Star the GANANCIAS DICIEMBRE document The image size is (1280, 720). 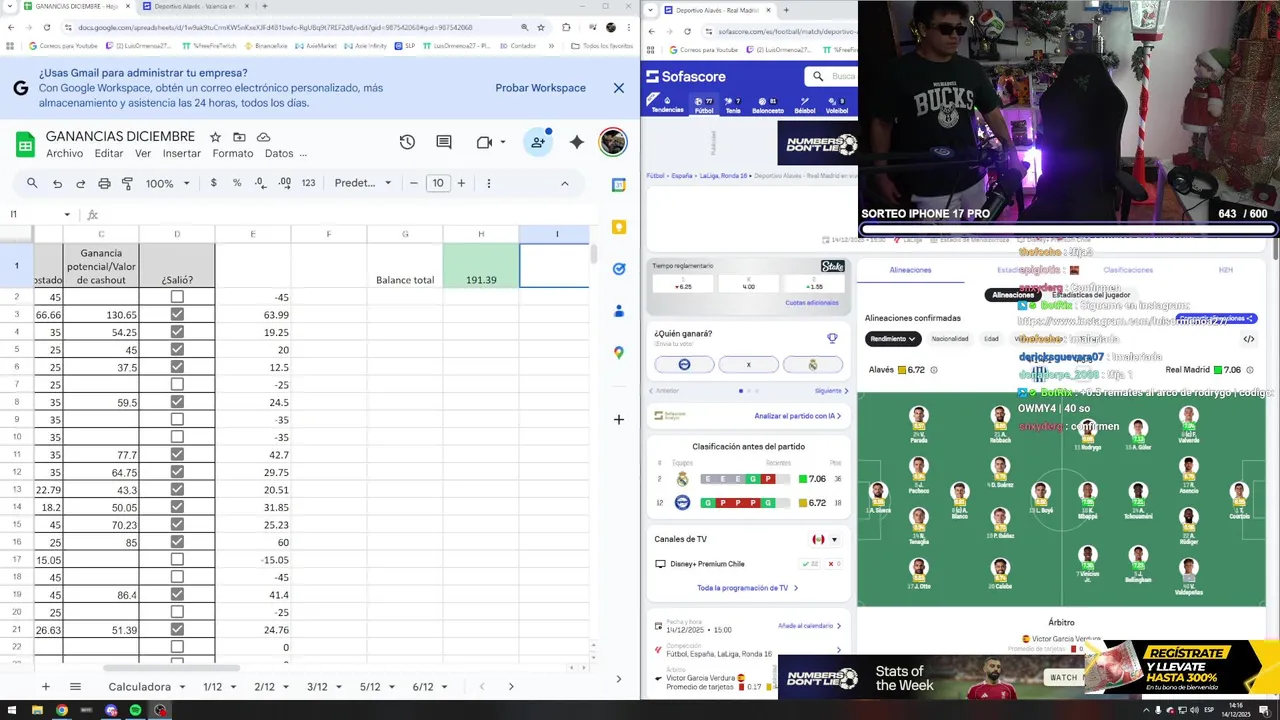215,137
